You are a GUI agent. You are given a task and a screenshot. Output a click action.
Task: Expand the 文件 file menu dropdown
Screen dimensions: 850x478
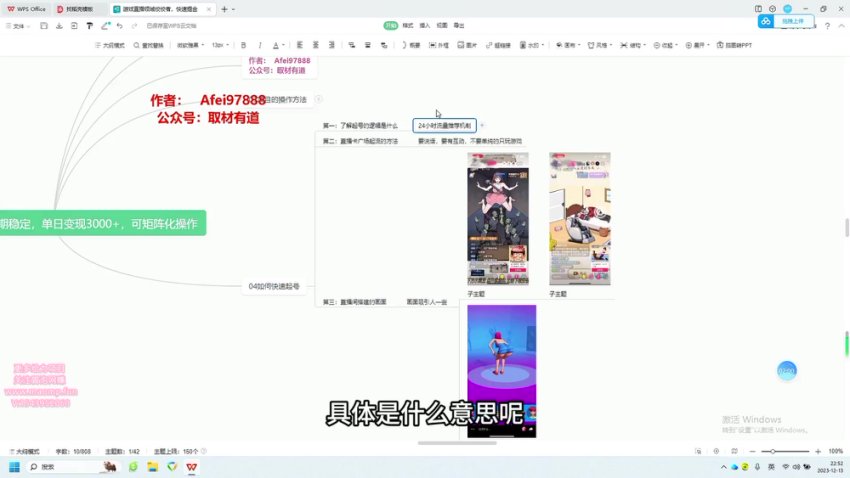pos(18,25)
